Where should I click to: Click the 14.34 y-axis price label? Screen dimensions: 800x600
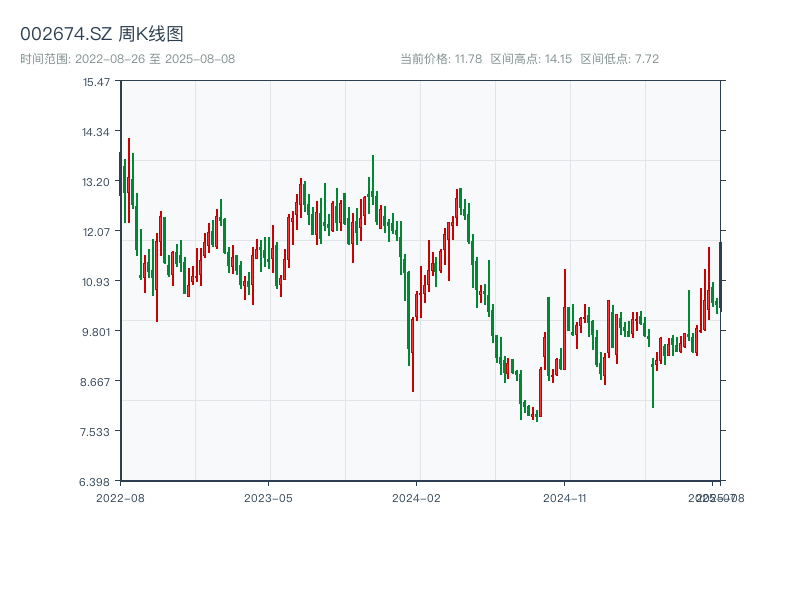point(96,131)
